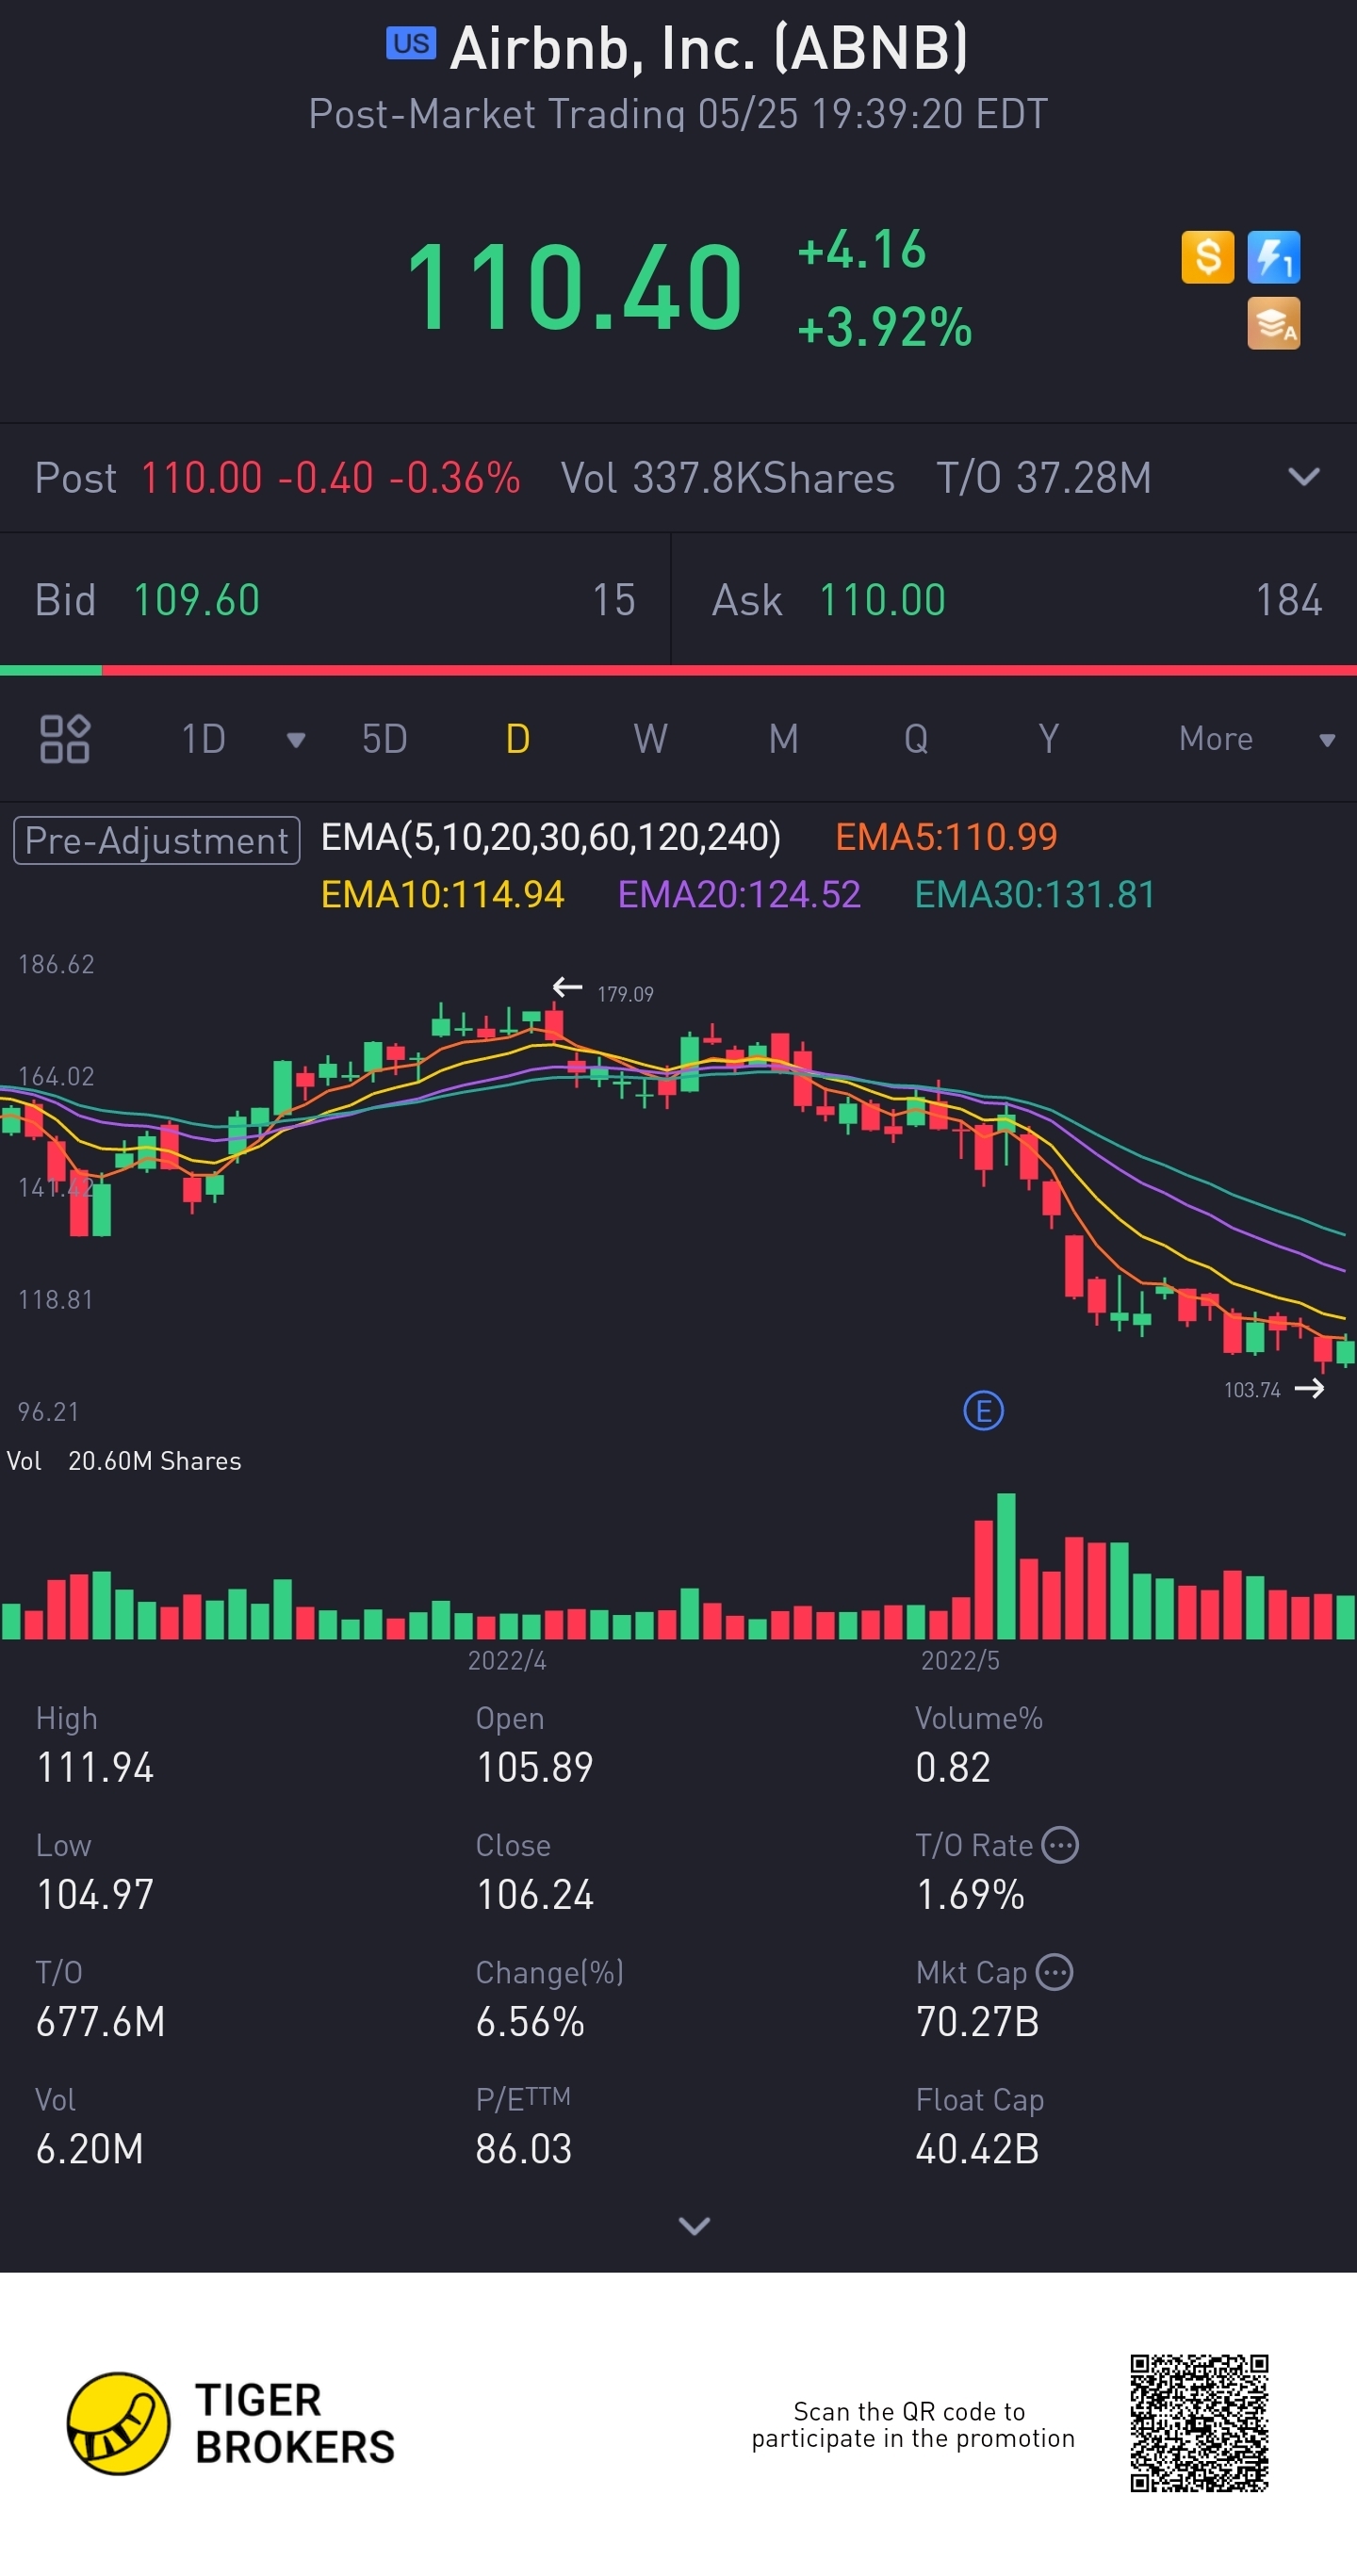The width and height of the screenshot is (1357, 2576).
Task: Tap the T/O Rate value 1.69%
Action: 970,1894
